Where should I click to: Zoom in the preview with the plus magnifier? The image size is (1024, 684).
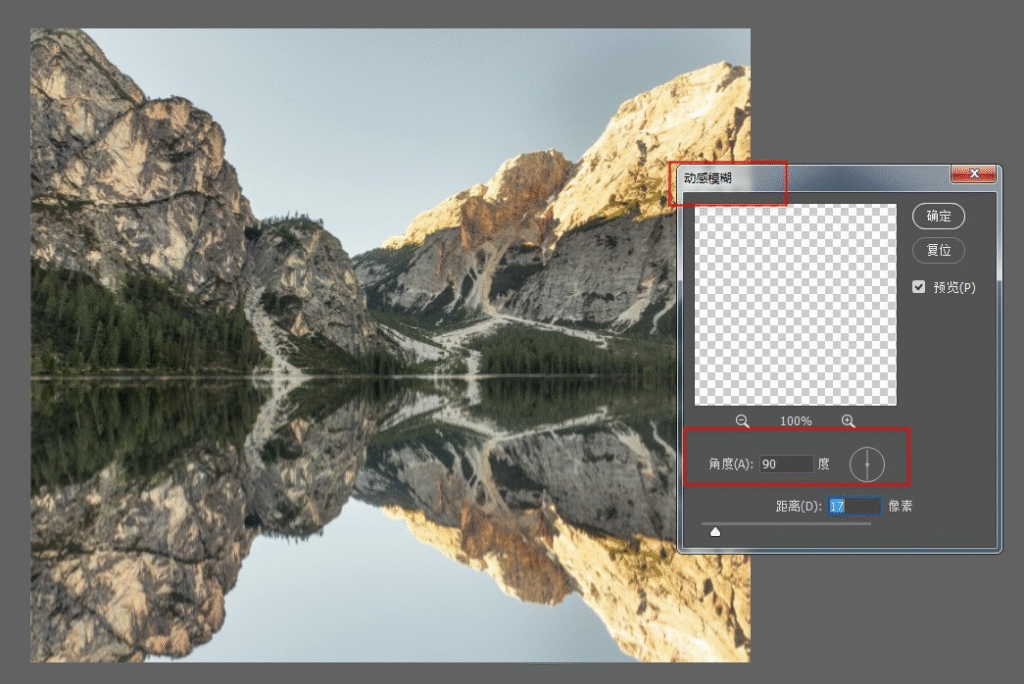(x=848, y=421)
